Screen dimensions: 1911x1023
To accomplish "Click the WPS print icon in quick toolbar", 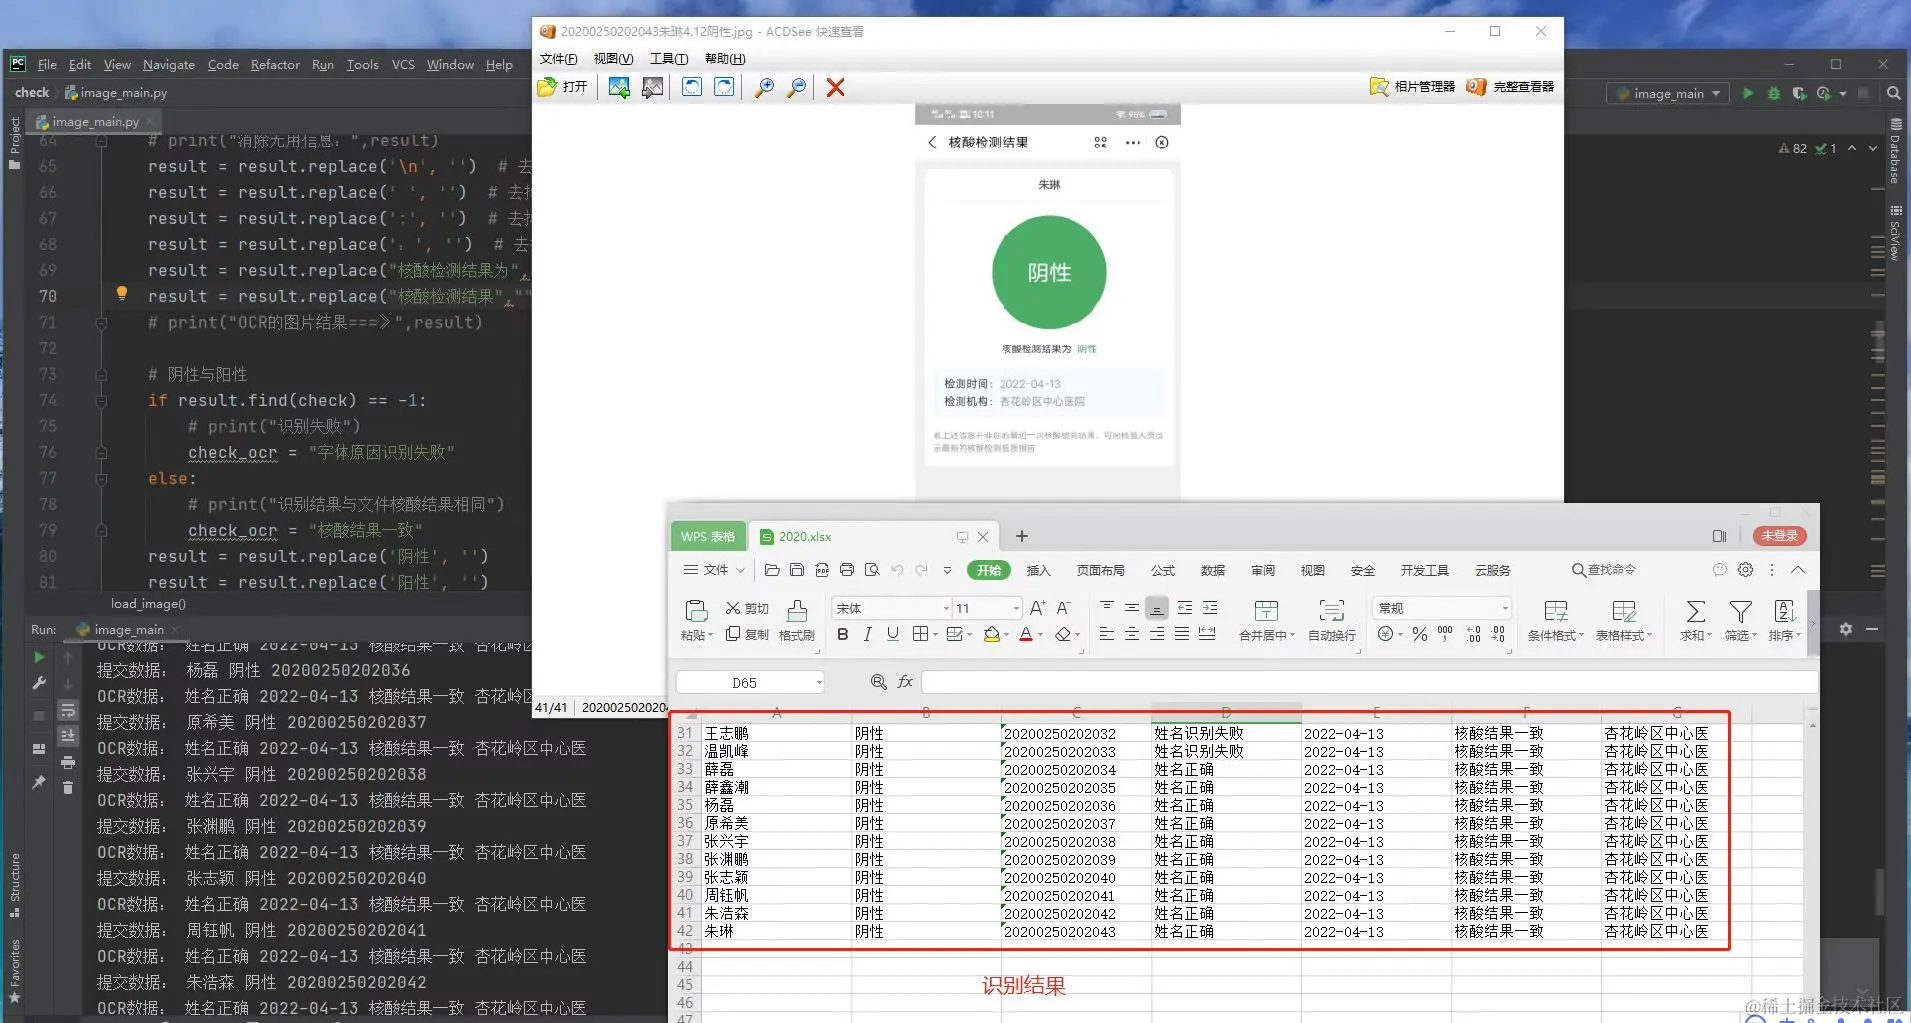I will coord(847,570).
